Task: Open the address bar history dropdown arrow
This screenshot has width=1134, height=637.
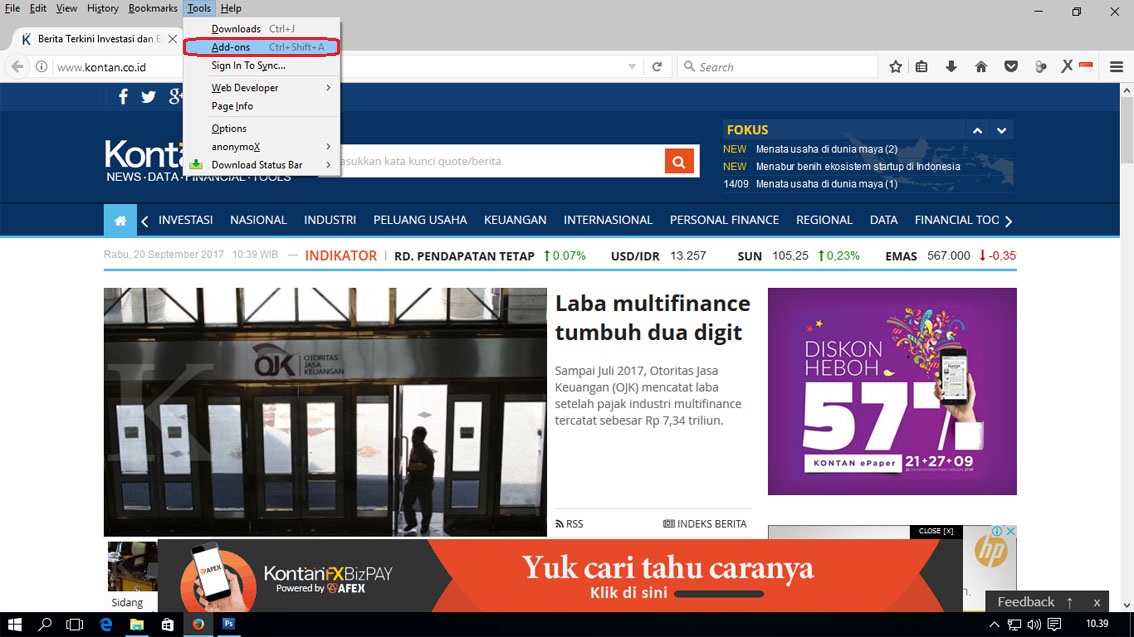Action: [x=631, y=67]
